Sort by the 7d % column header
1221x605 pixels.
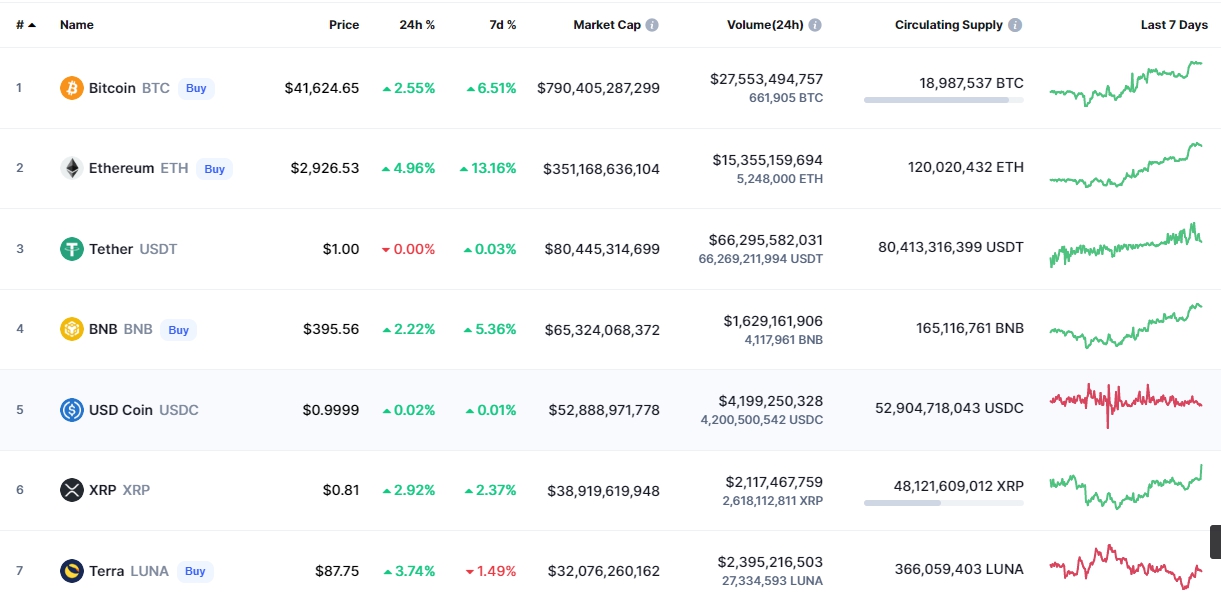click(501, 25)
